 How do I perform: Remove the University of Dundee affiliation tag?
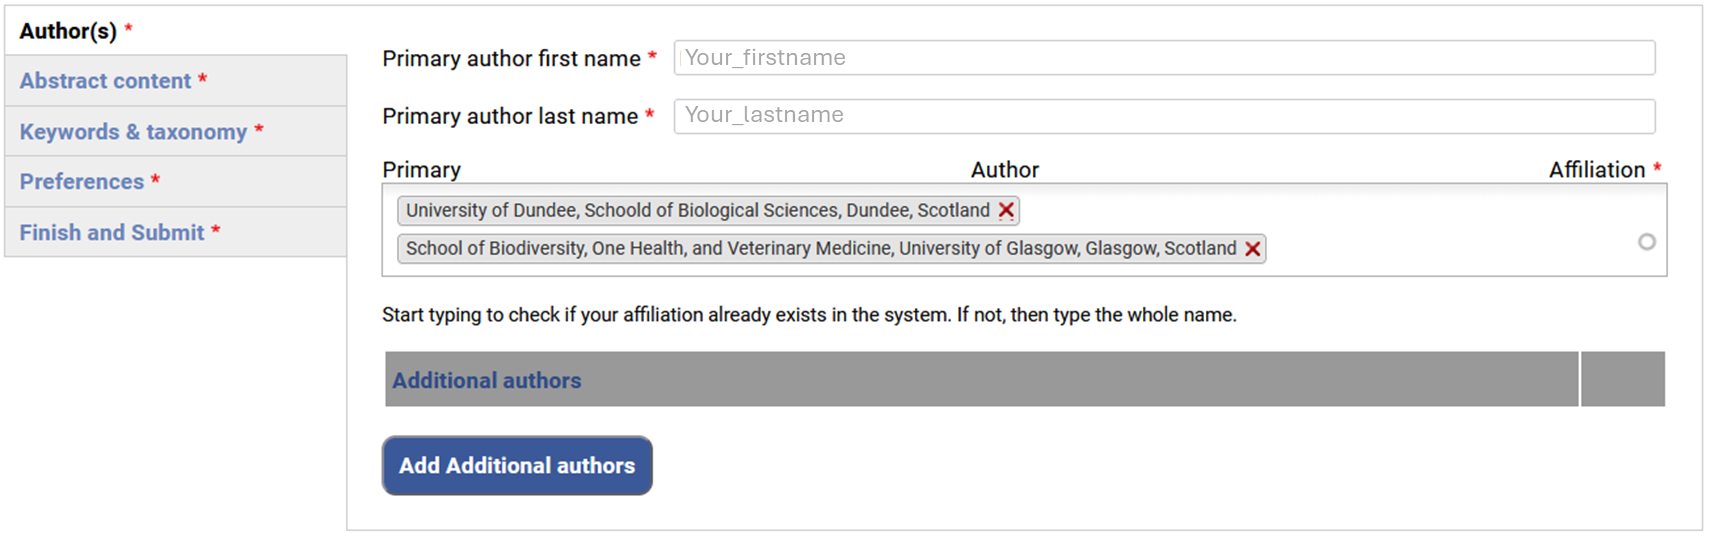click(1006, 211)
